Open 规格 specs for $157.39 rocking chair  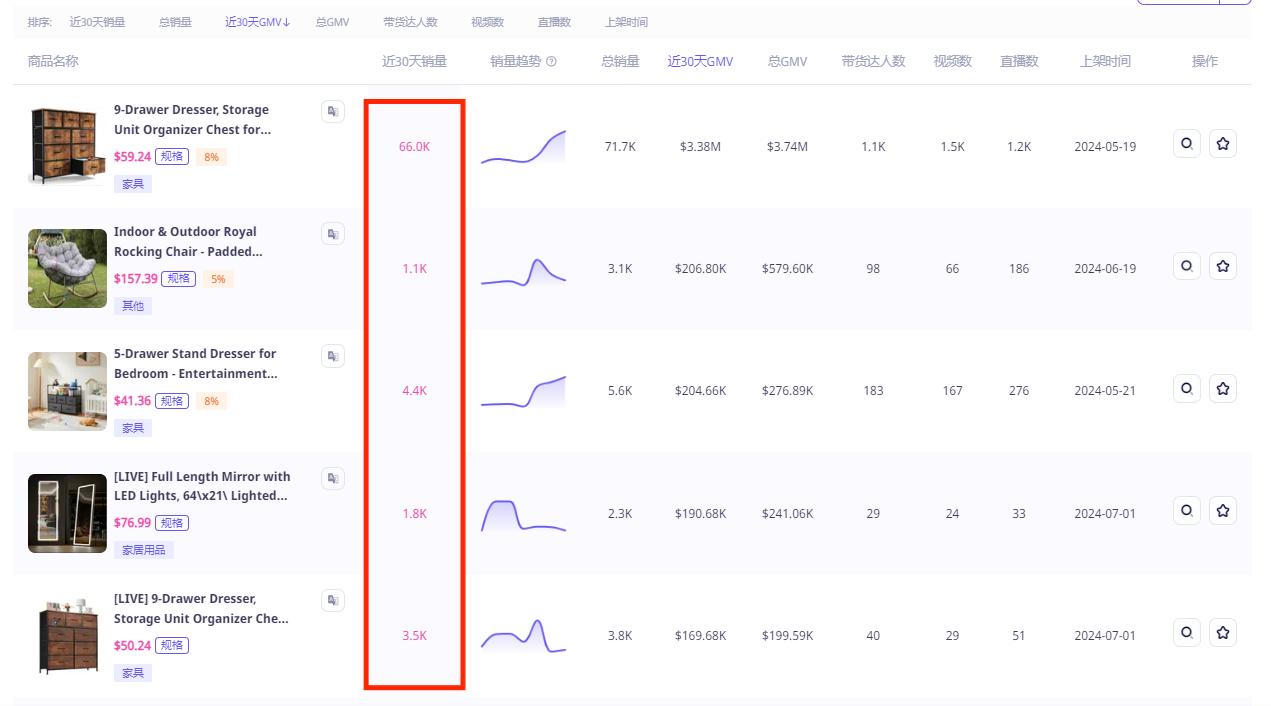pyautogui.click(x=179, y=279)
